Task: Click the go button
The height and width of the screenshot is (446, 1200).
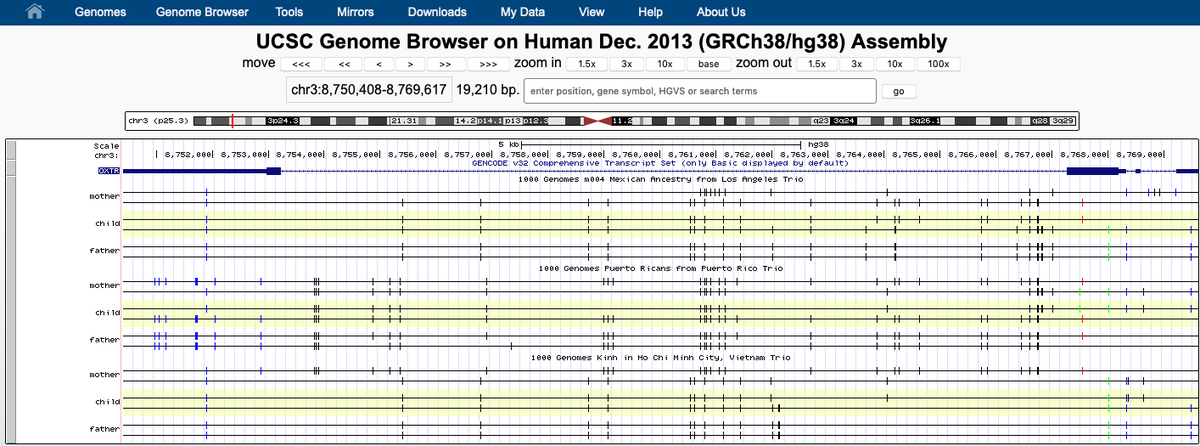Action: (897, 91)
